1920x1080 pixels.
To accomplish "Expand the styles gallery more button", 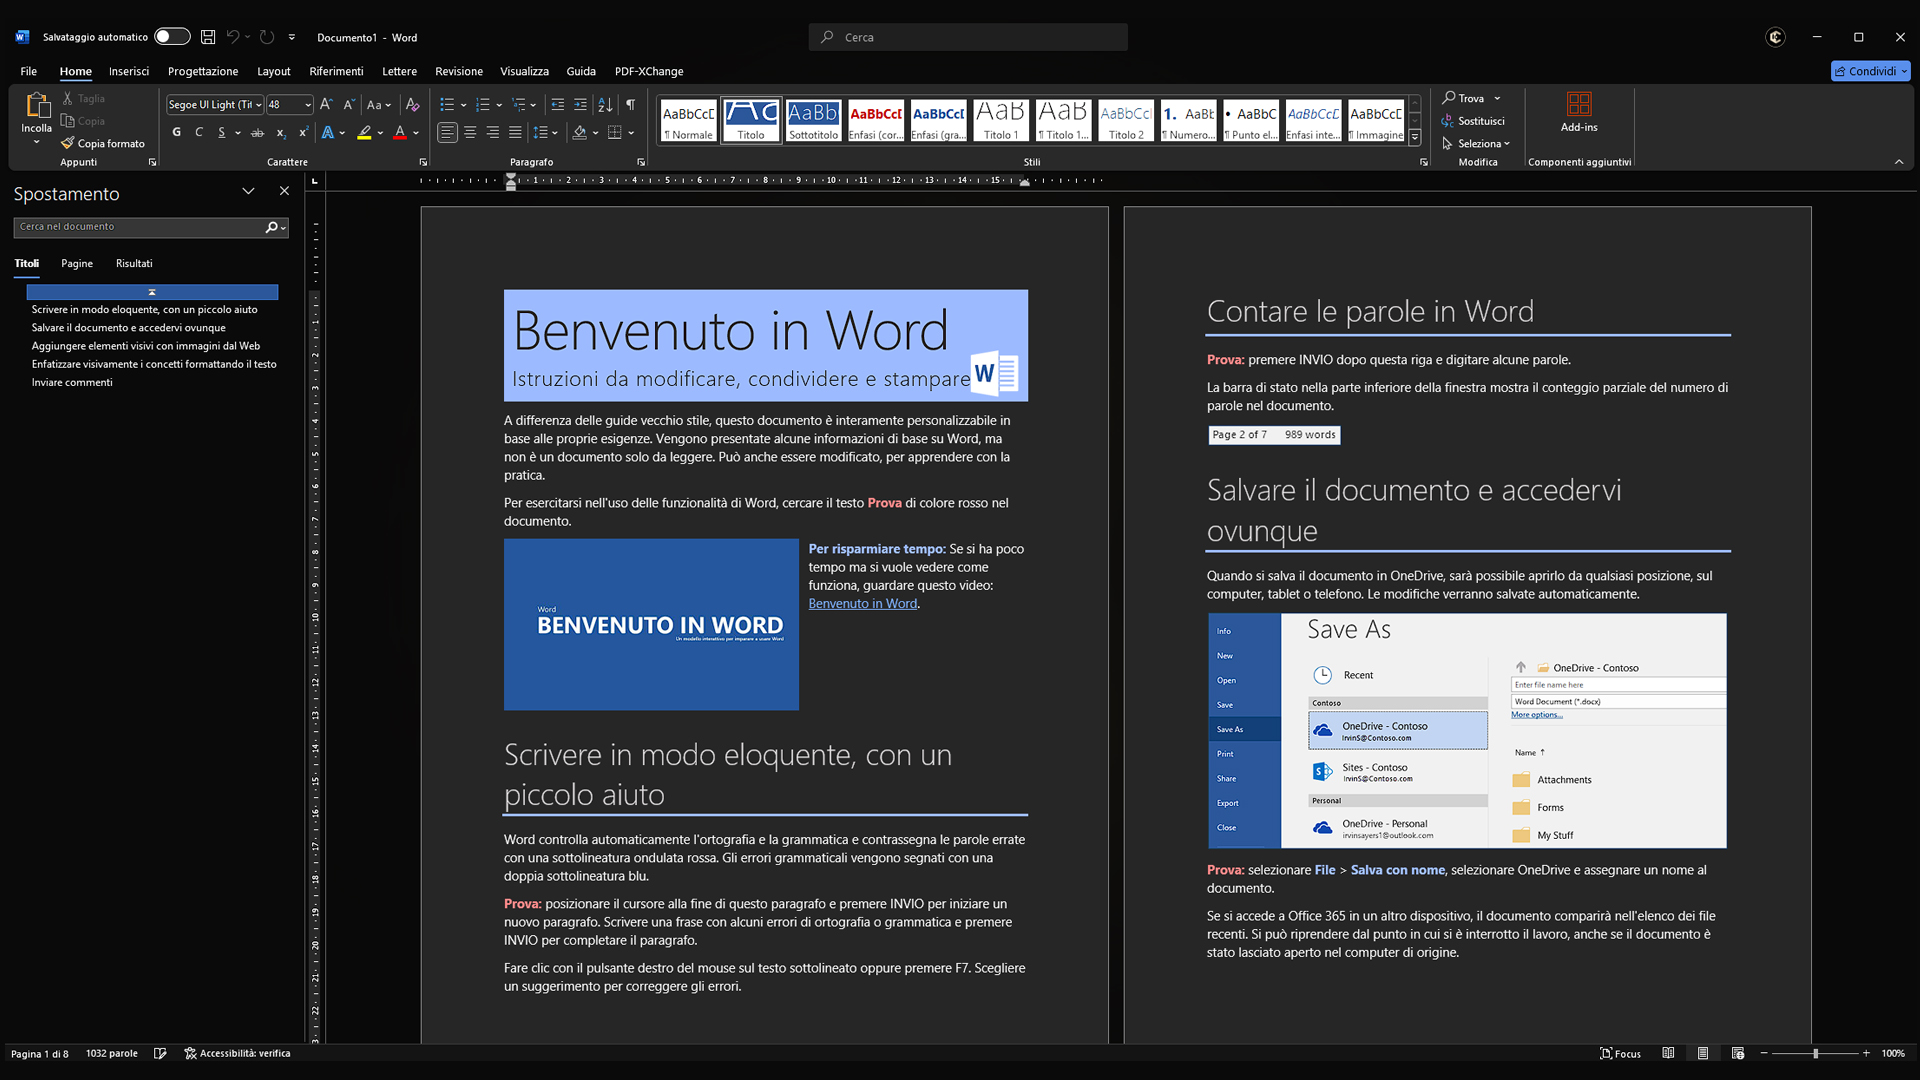I will click(x=1415, y=137).
